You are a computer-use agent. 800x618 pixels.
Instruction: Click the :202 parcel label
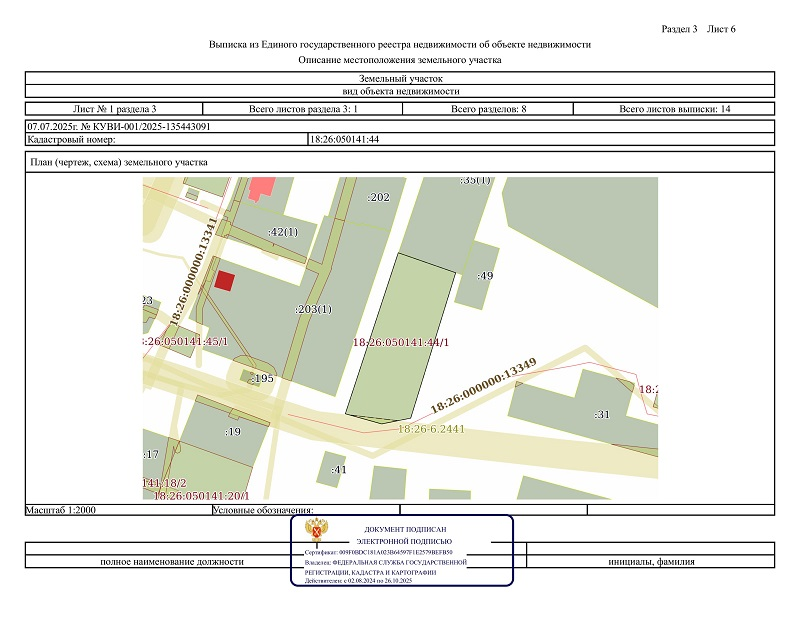click(378, 198)
